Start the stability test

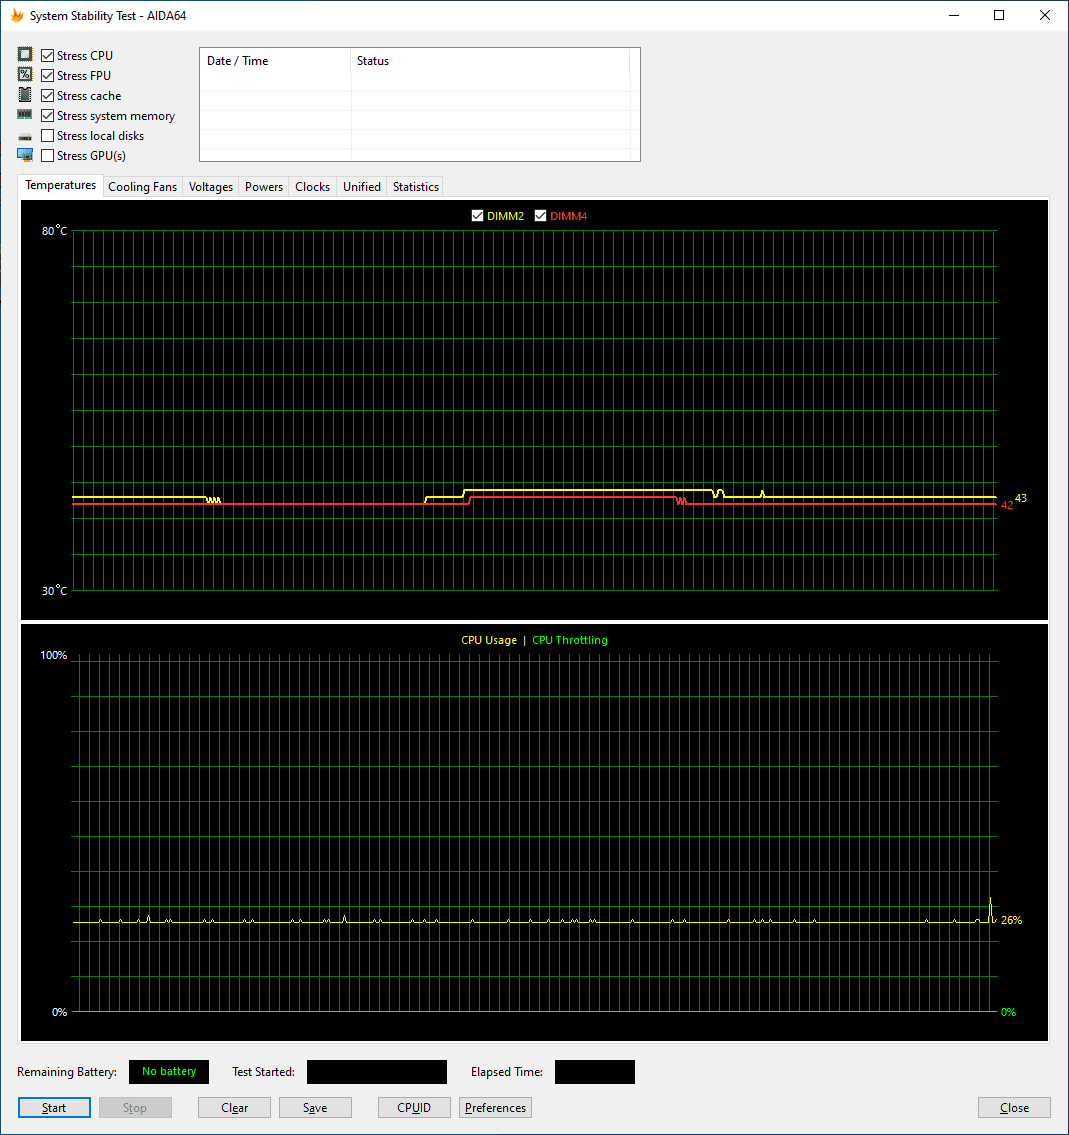pos(54,1107)
